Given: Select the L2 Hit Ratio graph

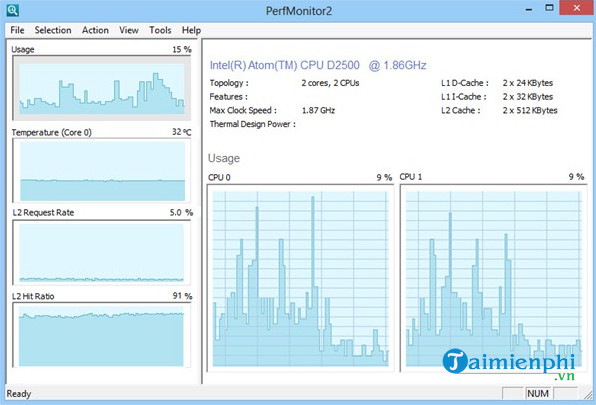Looking at the screenshot, I should coord(101,335).
